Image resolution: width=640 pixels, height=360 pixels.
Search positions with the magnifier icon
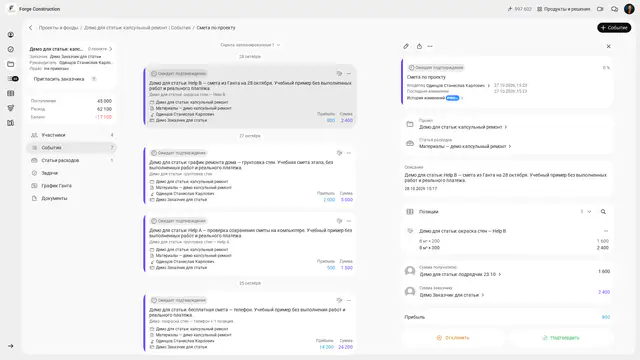tap(603, 212)
